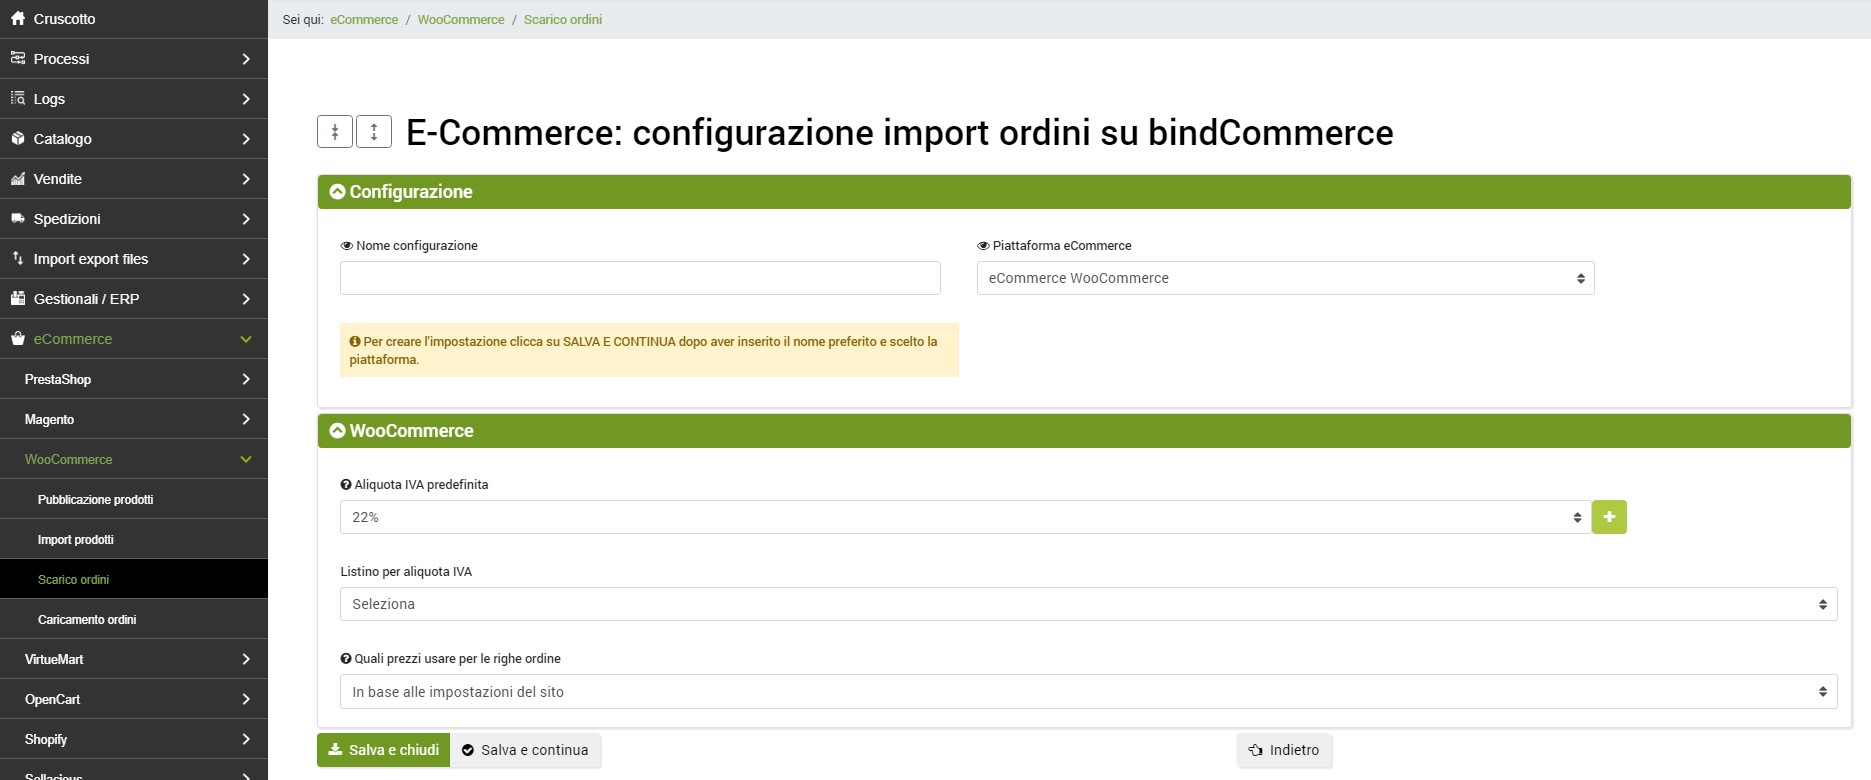Collapse the WooCommerce panel header
Image resolution: width=1871 pixels, height=780 pixels.
click(338, 431)
